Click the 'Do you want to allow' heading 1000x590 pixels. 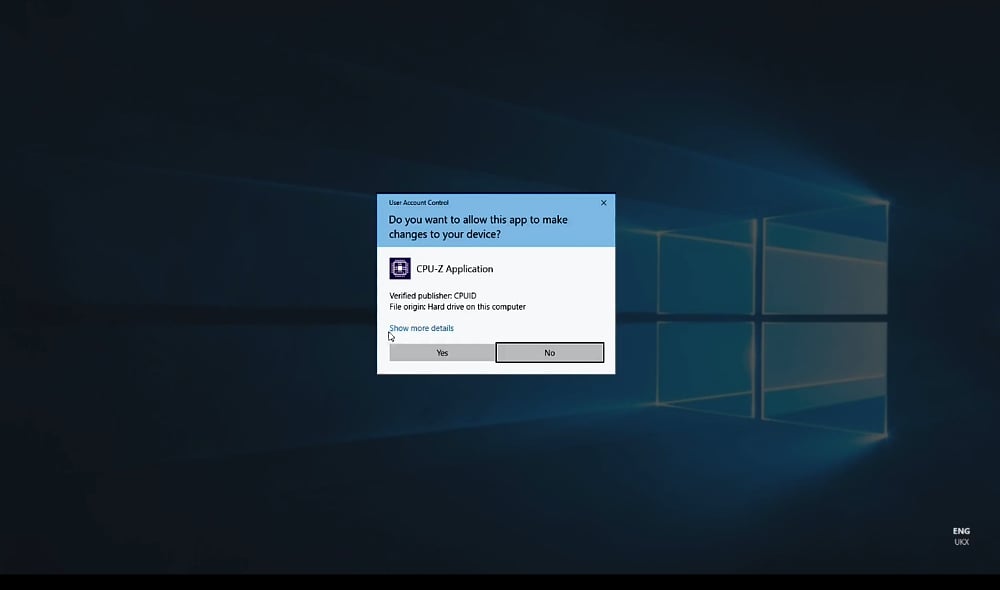pos(478,226)
